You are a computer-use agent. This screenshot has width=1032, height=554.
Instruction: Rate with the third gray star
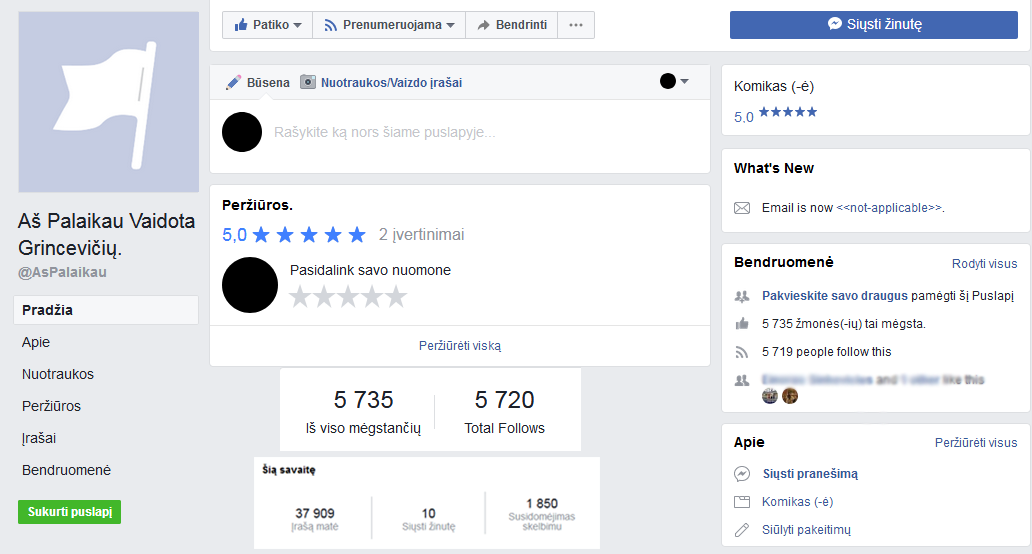[348, 297]
